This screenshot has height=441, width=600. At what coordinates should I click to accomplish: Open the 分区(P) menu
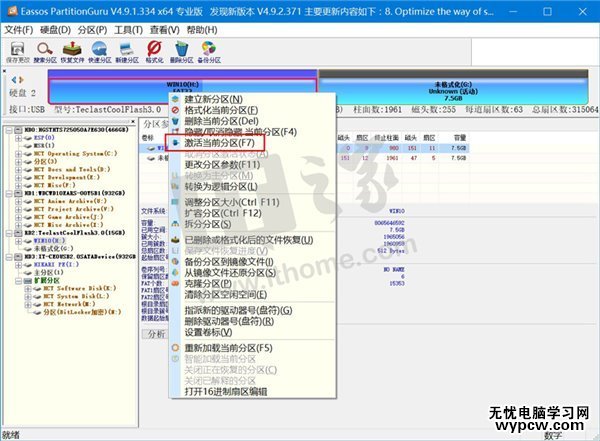(92, 30)
